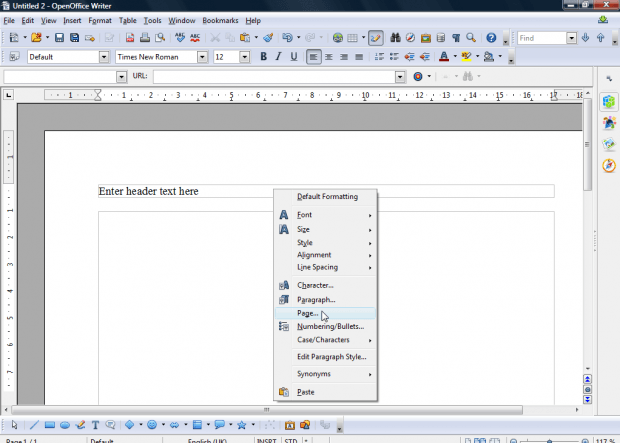Expand the font name dropdown
Viewport: 620px width, 443px height.
(202, 57)
